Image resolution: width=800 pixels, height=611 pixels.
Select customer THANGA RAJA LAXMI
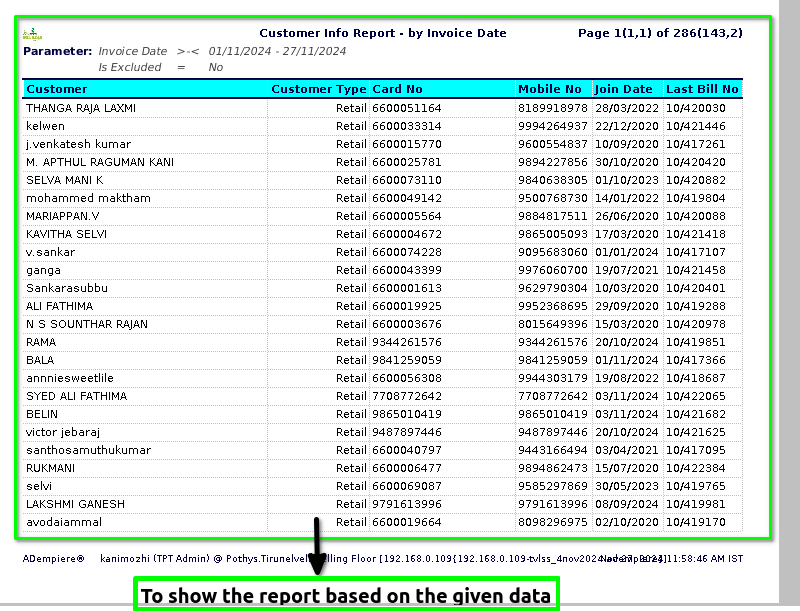click(81, 108)
